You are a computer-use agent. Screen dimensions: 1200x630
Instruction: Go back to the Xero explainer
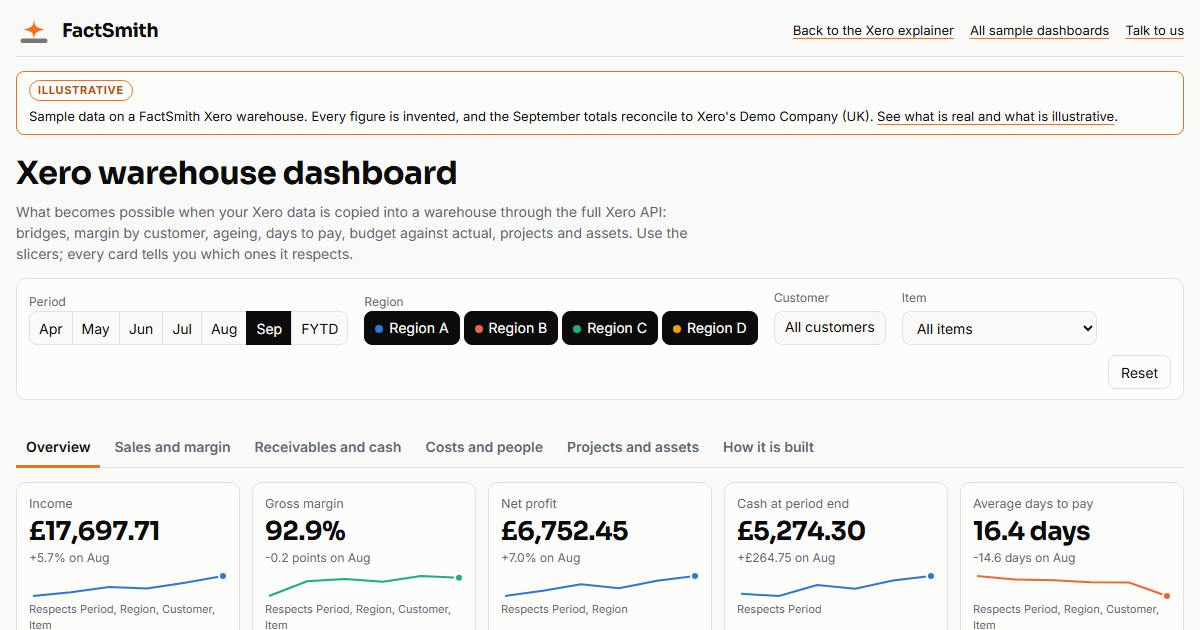(873, 31)
